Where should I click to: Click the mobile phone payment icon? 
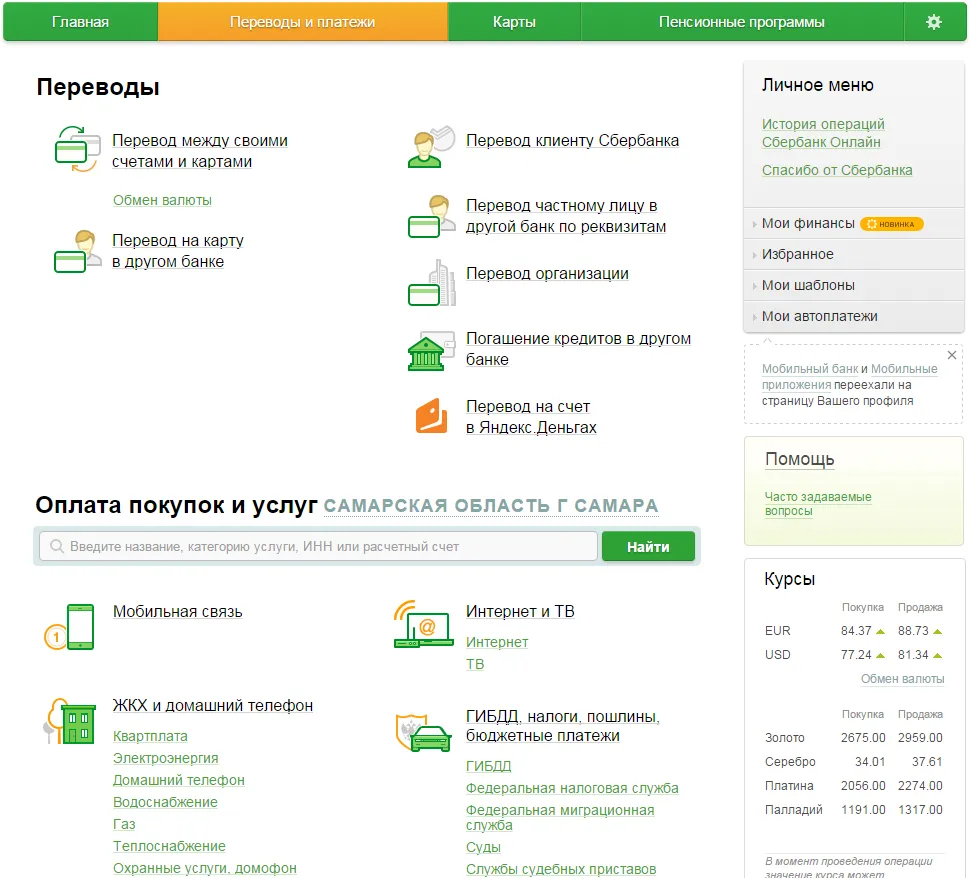pyautogui.click(x=70, y=626)
